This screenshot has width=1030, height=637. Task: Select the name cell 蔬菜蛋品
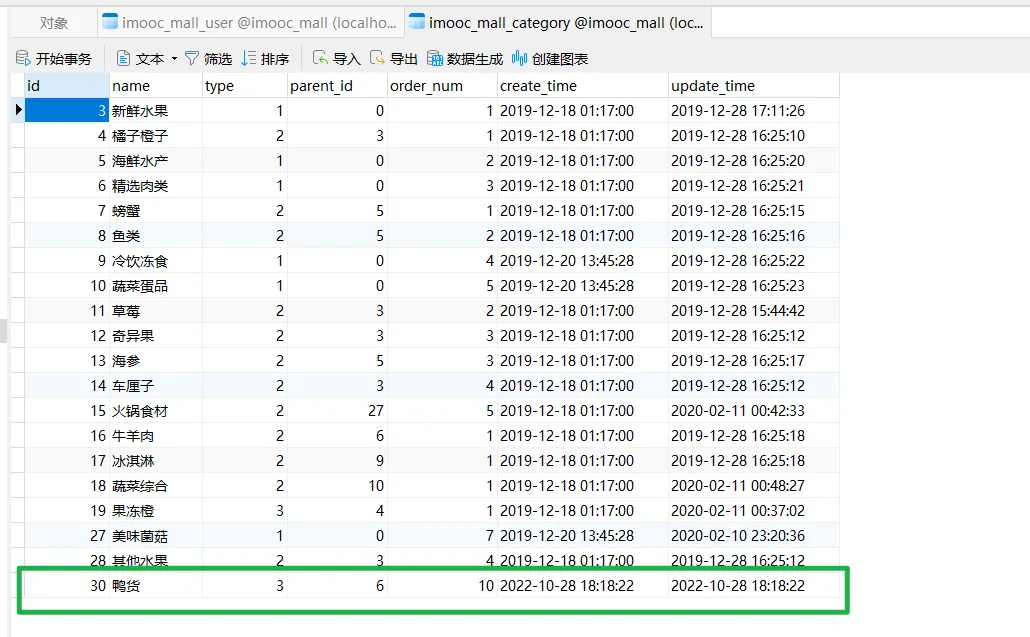pos(156,286)
